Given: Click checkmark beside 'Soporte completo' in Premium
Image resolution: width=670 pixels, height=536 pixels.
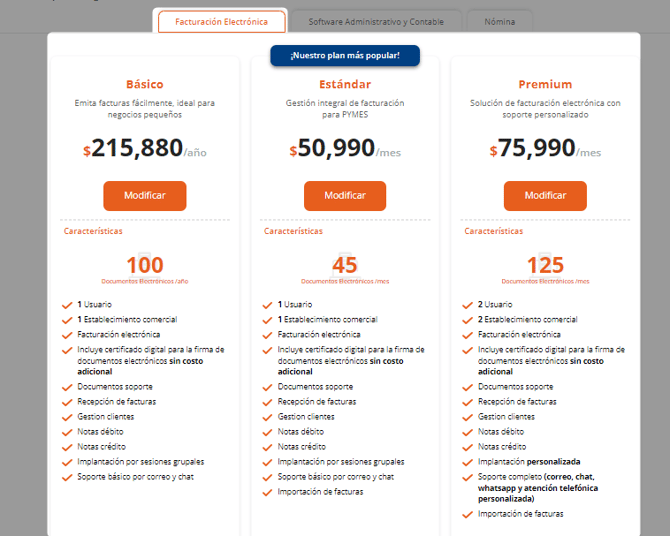Looking at the screenshot, I should [467, 477].
